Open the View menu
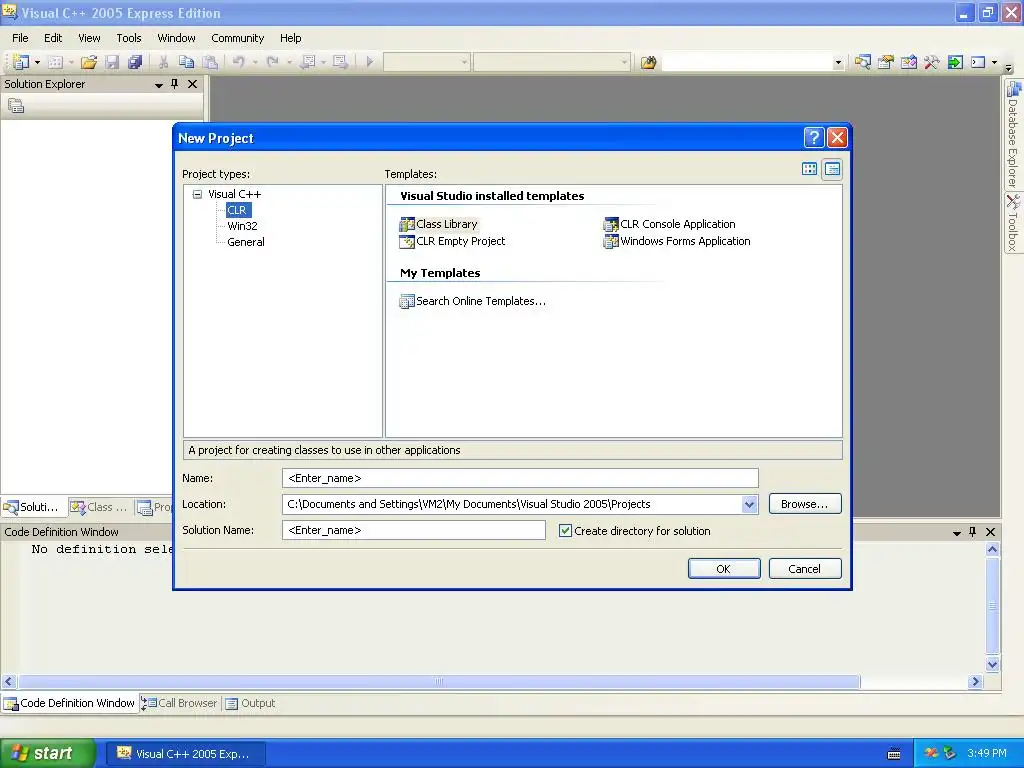1024x768 pixels. tap(89, 38)
